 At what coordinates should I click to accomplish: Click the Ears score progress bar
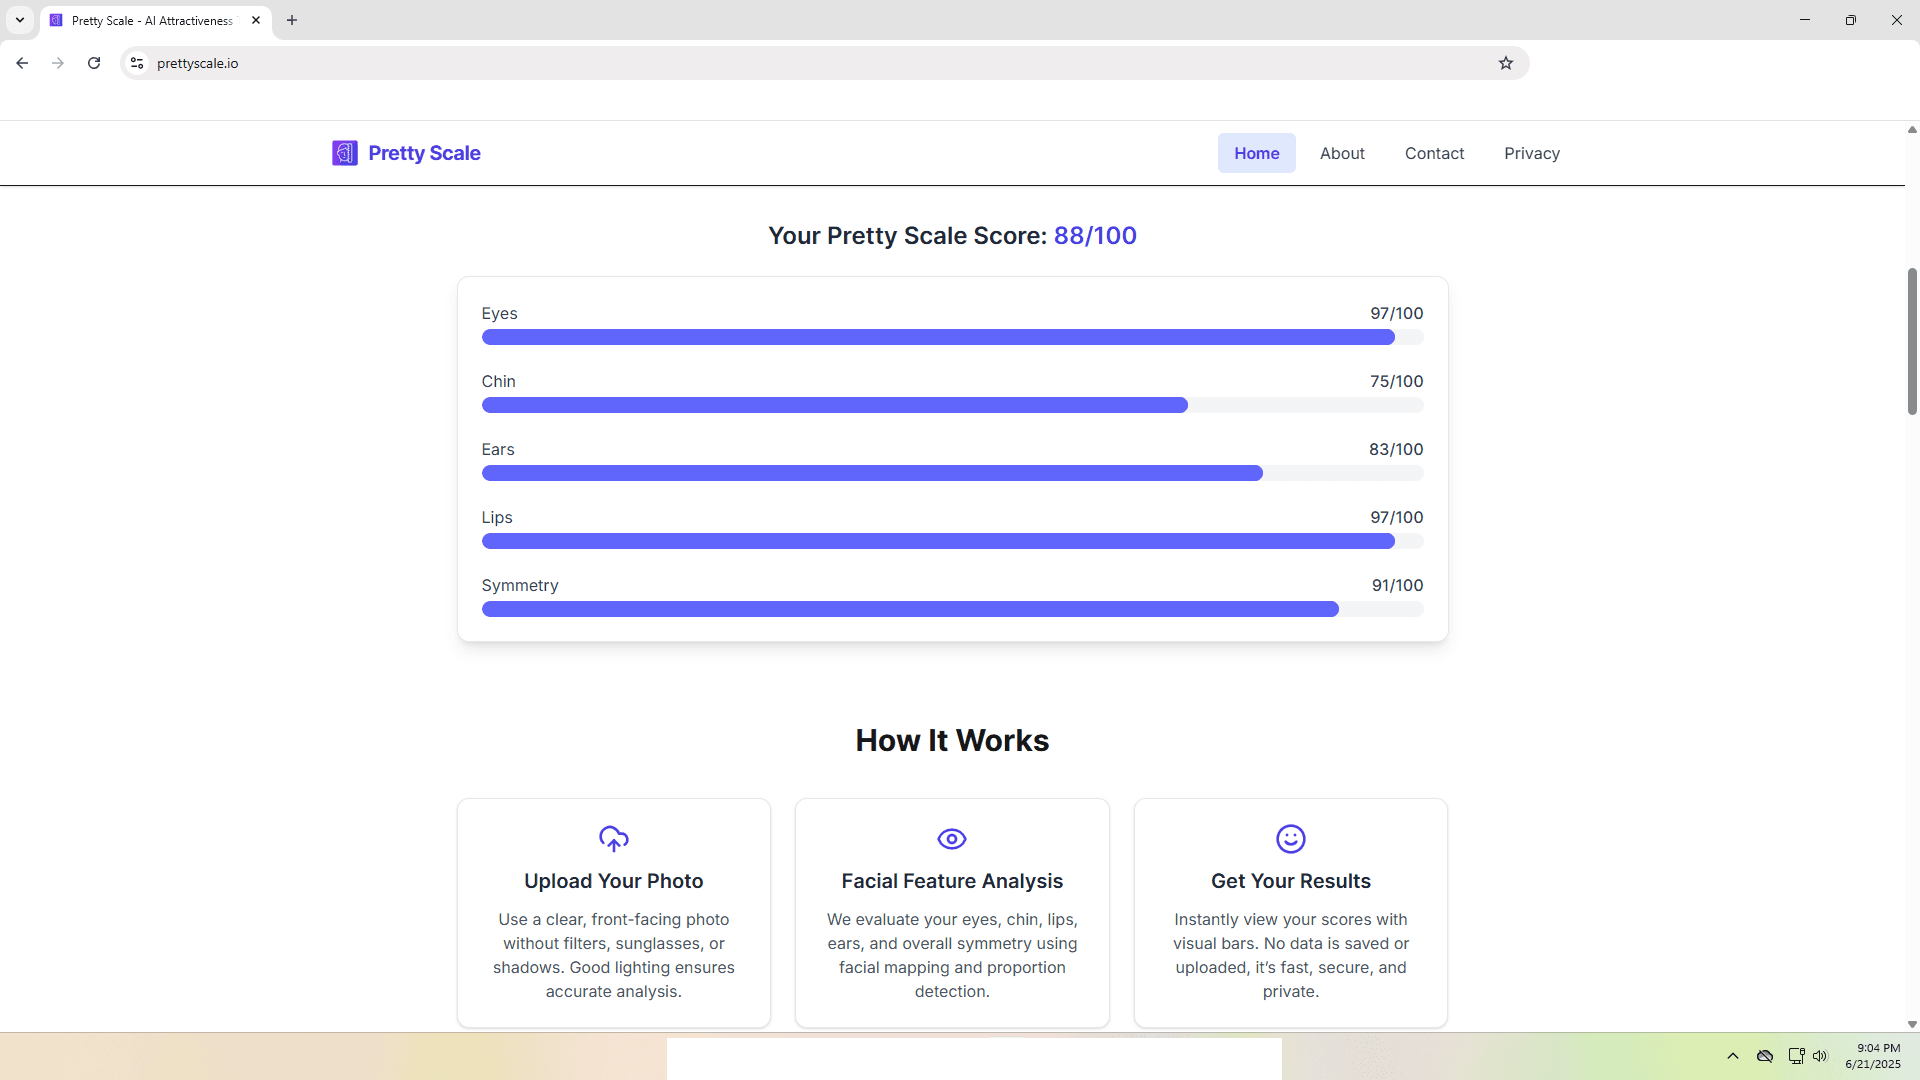(952, 473)
